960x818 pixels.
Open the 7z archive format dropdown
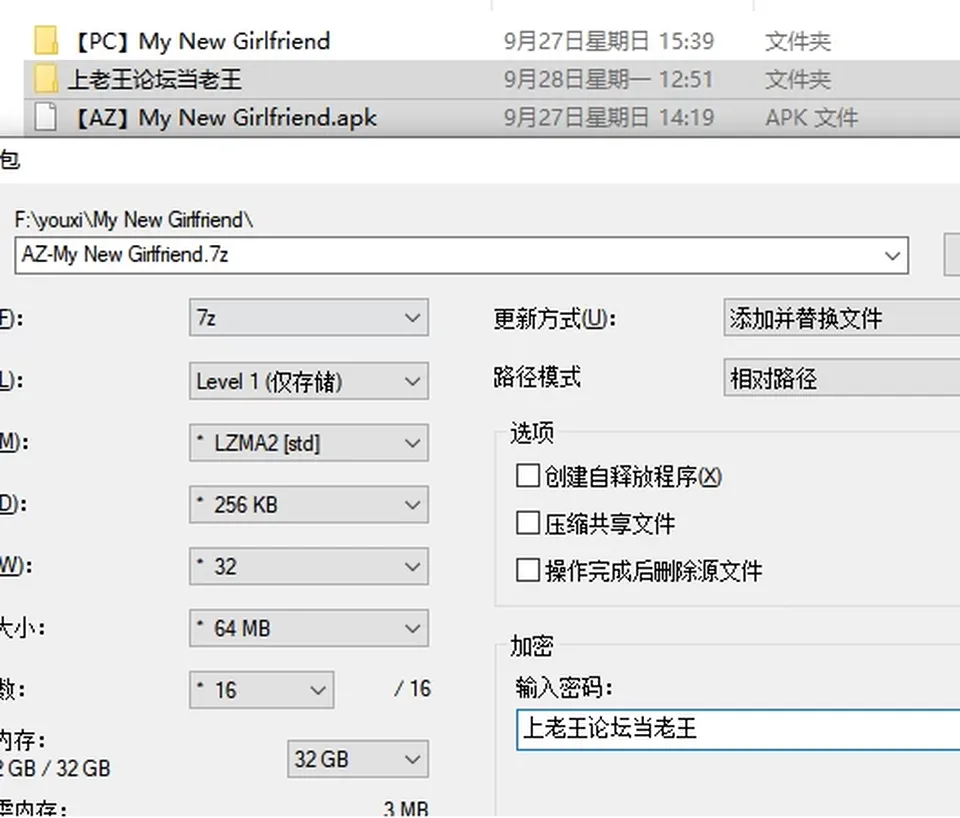(309, 318)
